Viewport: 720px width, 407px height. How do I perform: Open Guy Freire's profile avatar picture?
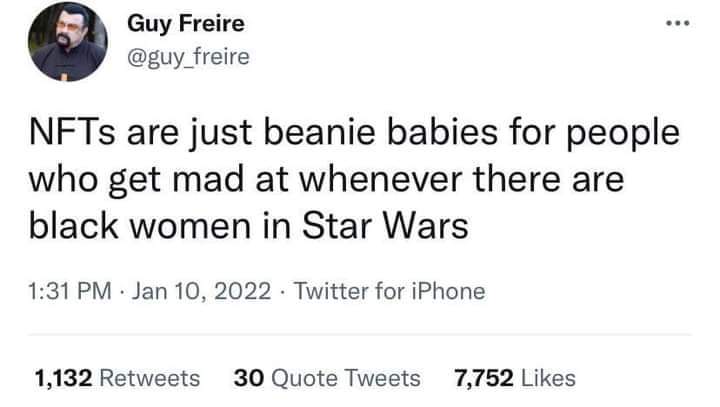point(68,41)
